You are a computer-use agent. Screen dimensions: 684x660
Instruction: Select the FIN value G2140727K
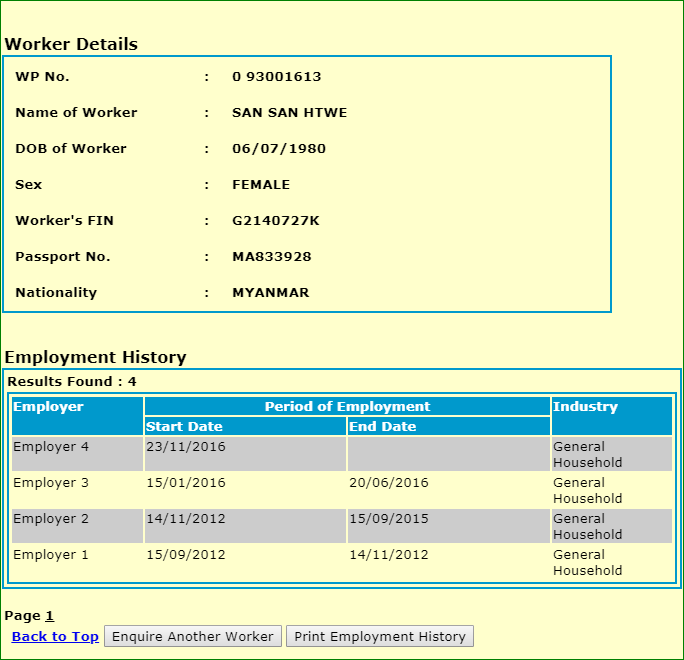click(275, 221)
